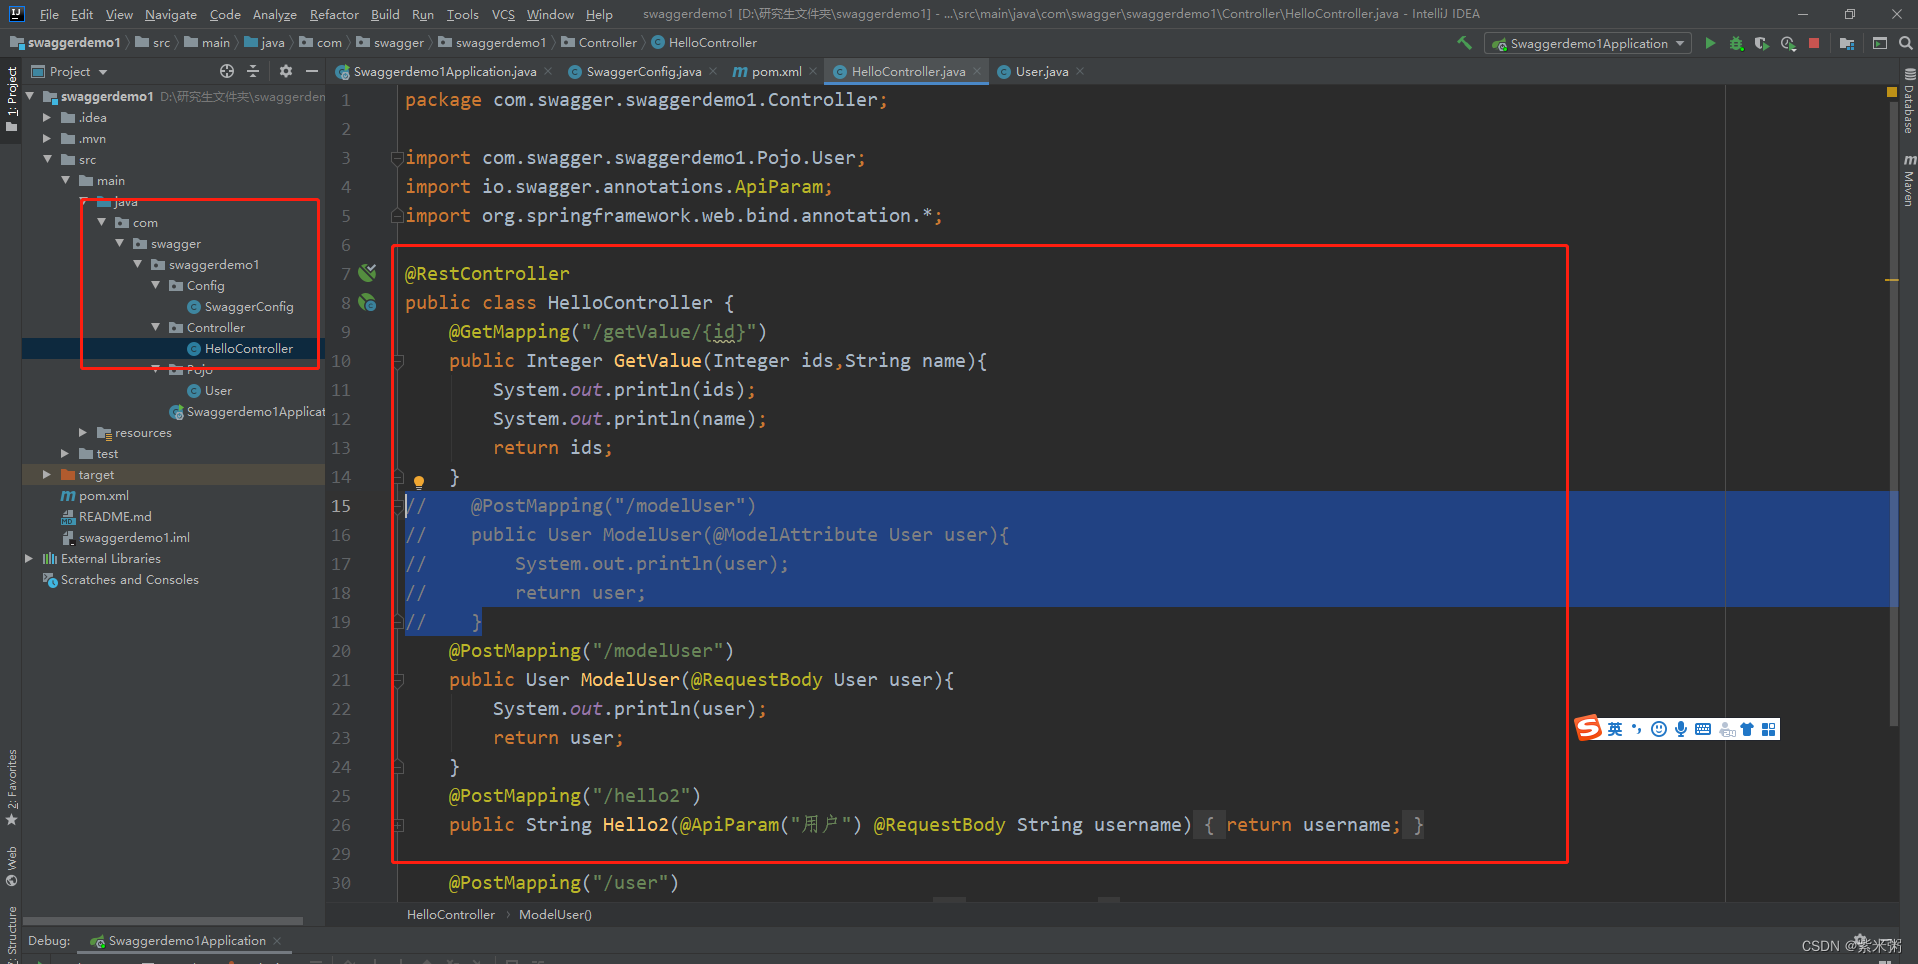Toggle the Structure tool window on the left
Image resolution: width=1918 pixels, height=964 pixels.
[x=10, y=930]
